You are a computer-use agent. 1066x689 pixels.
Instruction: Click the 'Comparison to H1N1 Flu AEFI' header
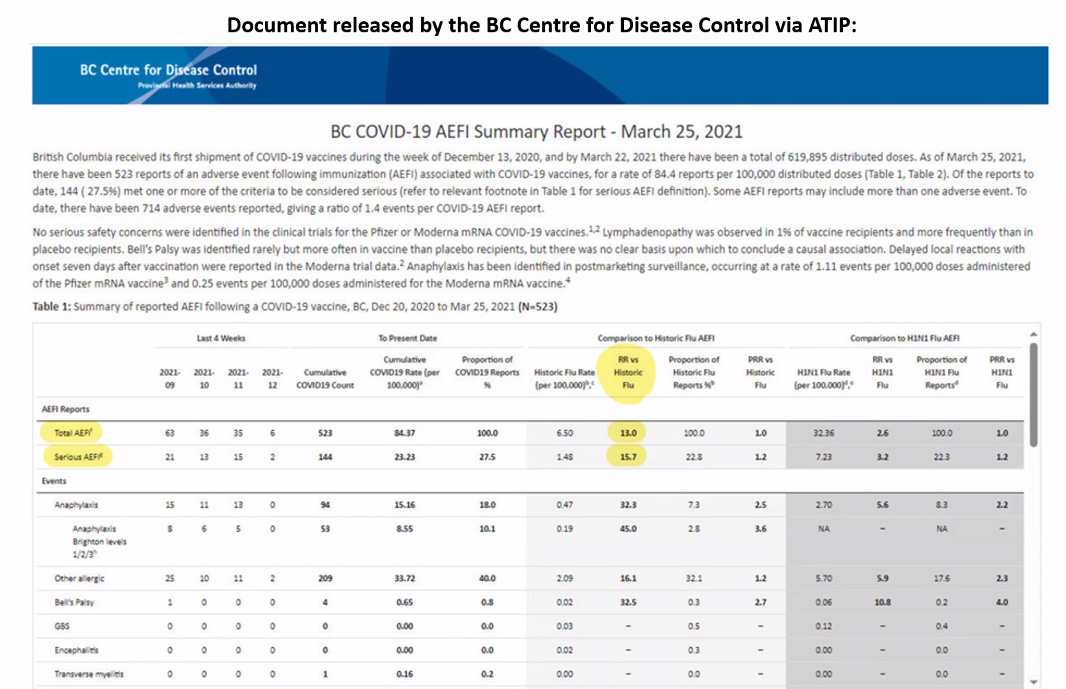(x=904, y=338)
